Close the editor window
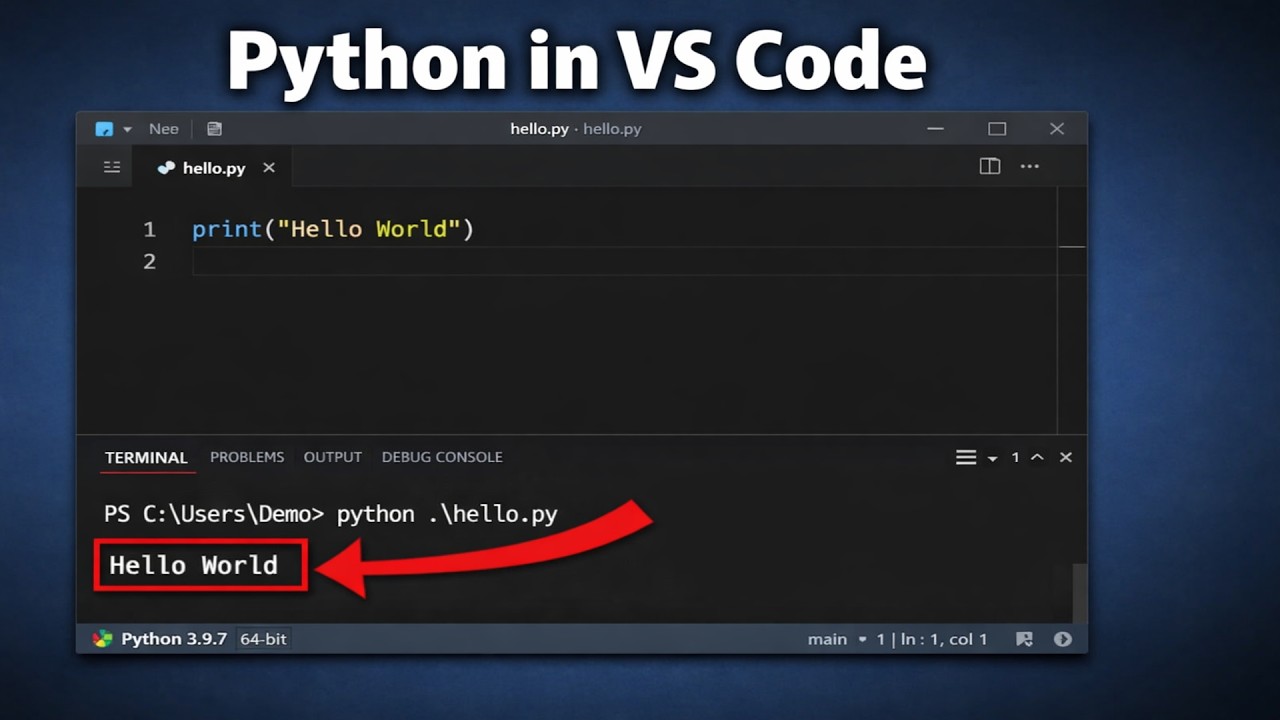Screen dimensions: 1280x720 pyautogui.click(x=1057, y=129)
